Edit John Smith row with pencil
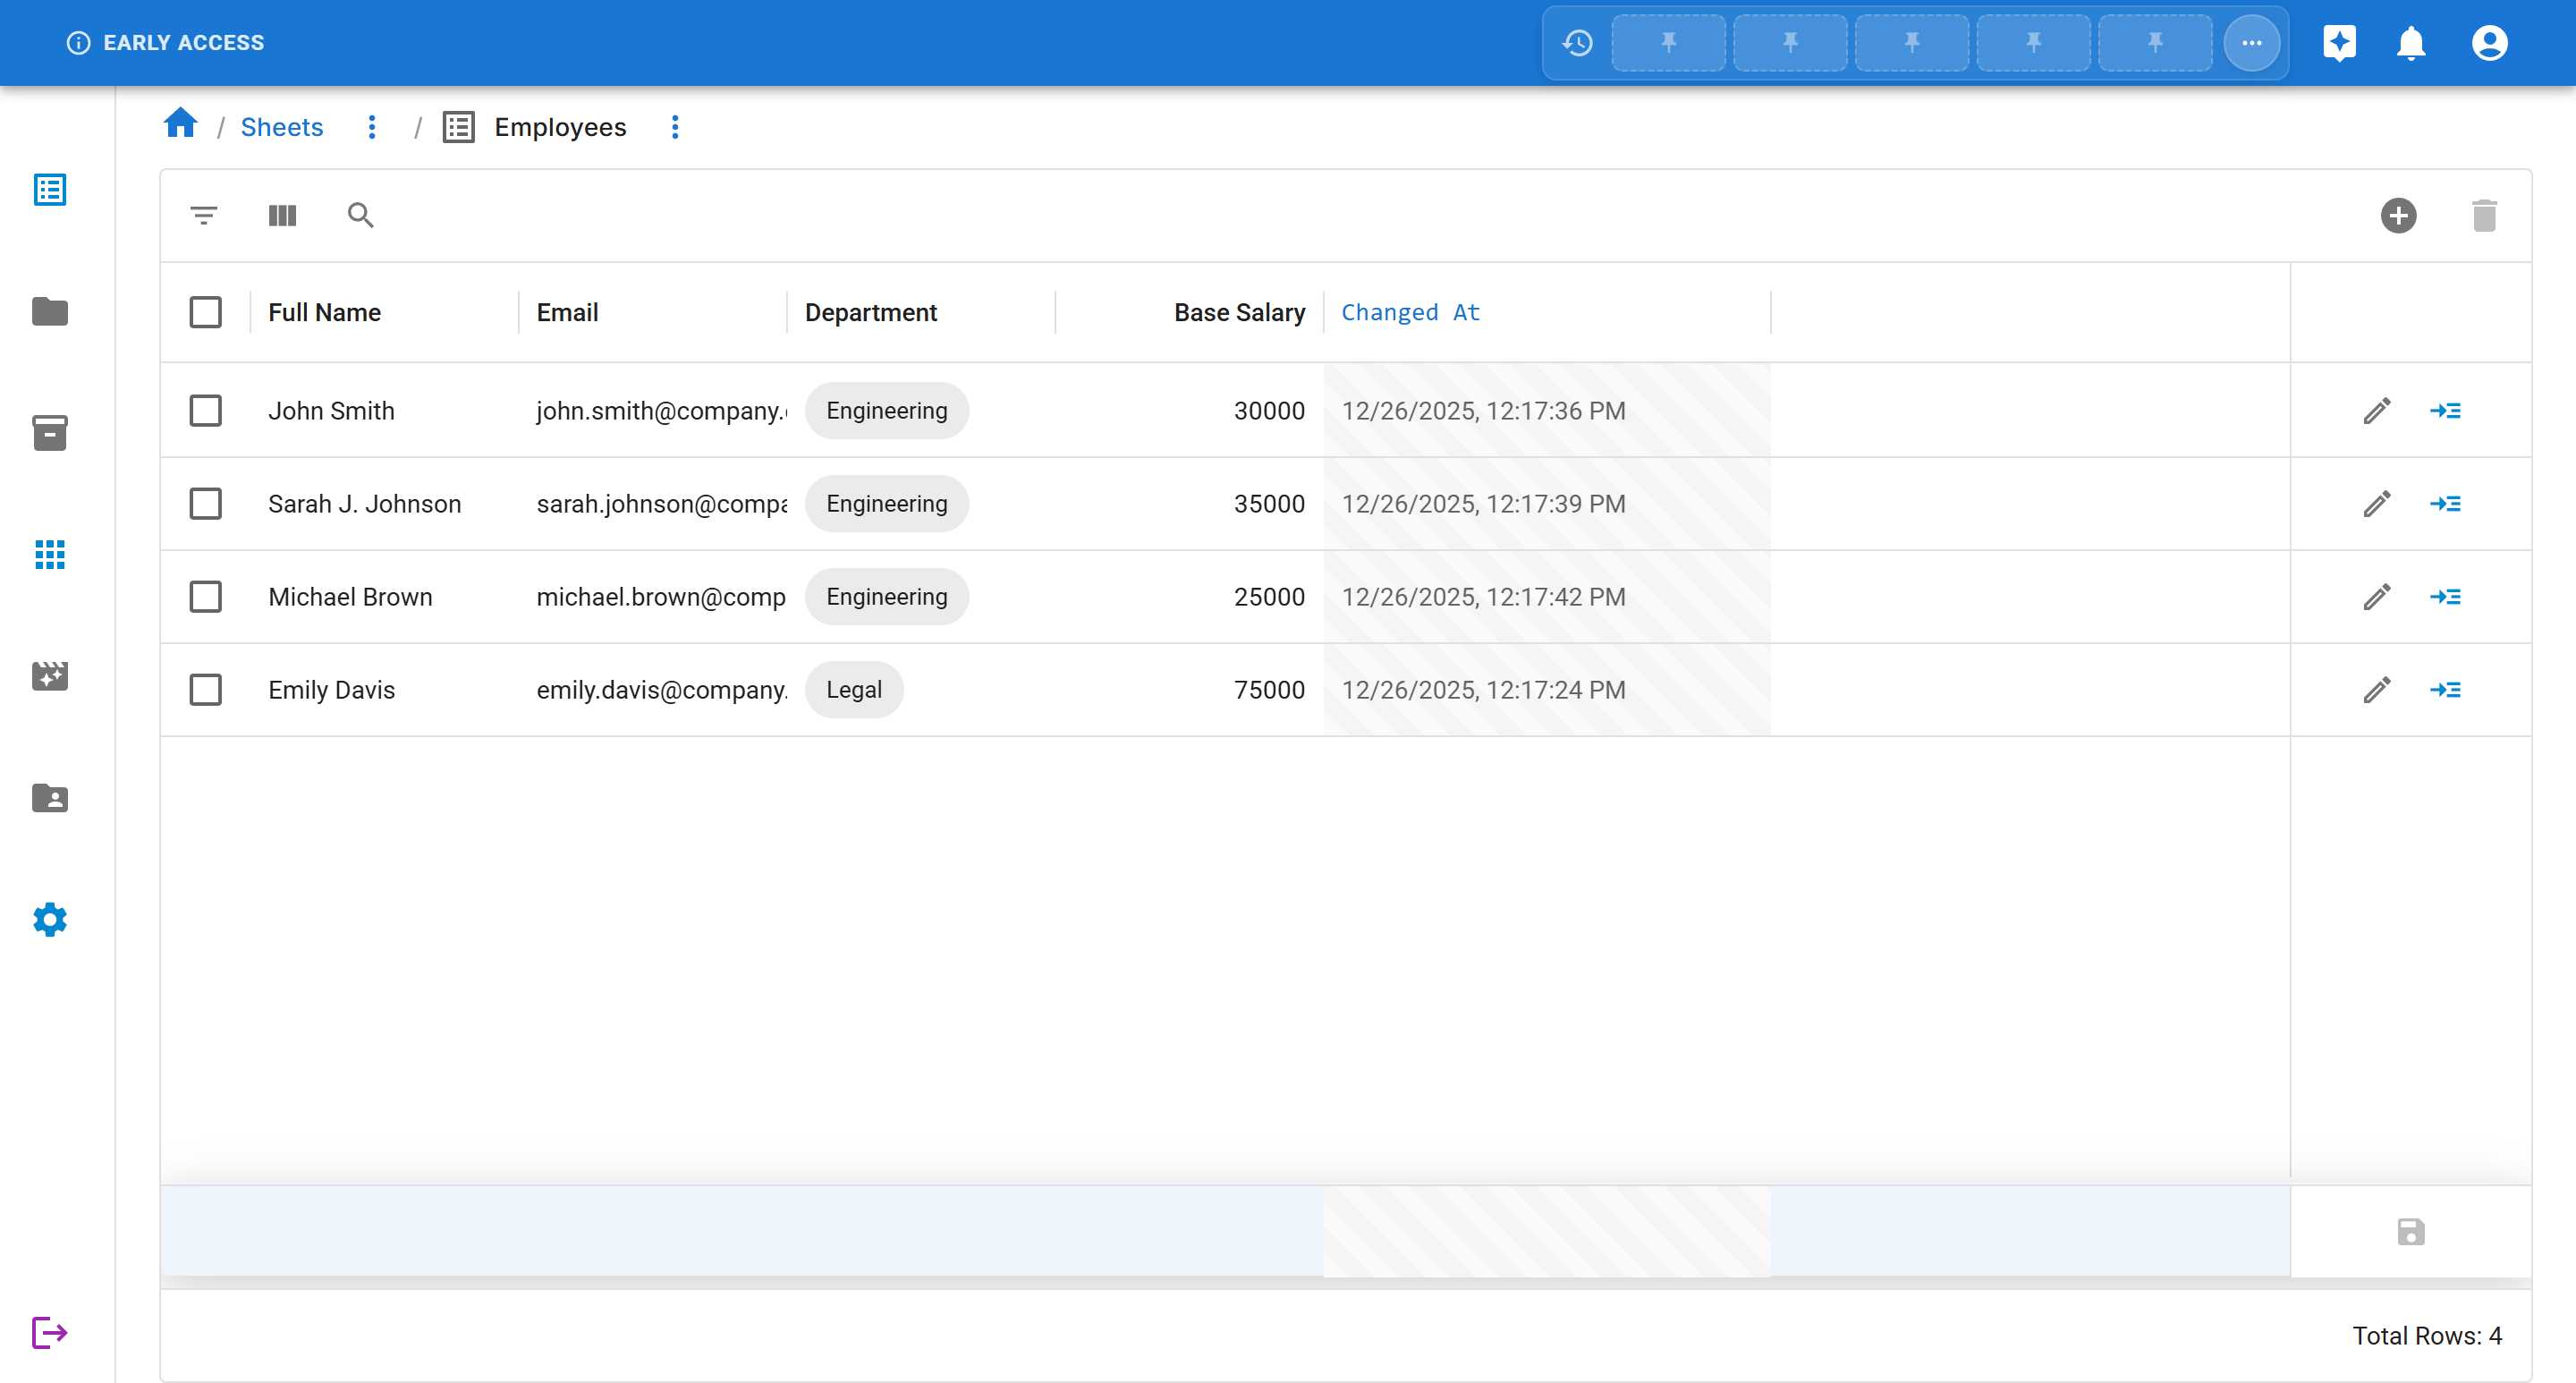Image resolution: width=2576 pixels, height=1383 pixels. click(2377, 411)
